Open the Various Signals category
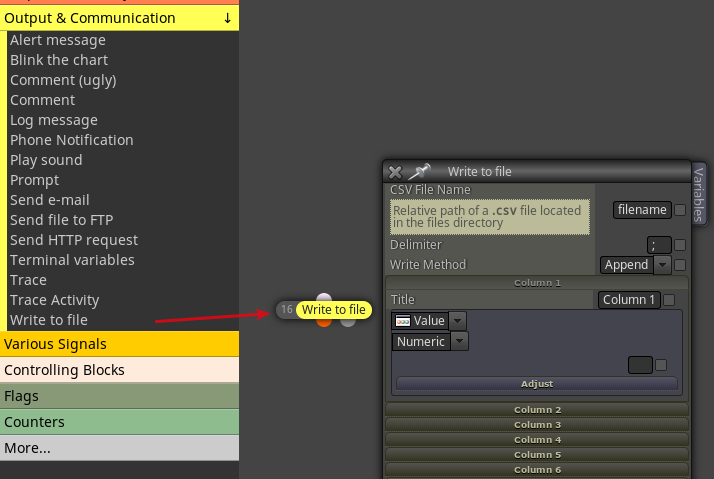This screenshot has height=479, width=714. click(119, 344)
